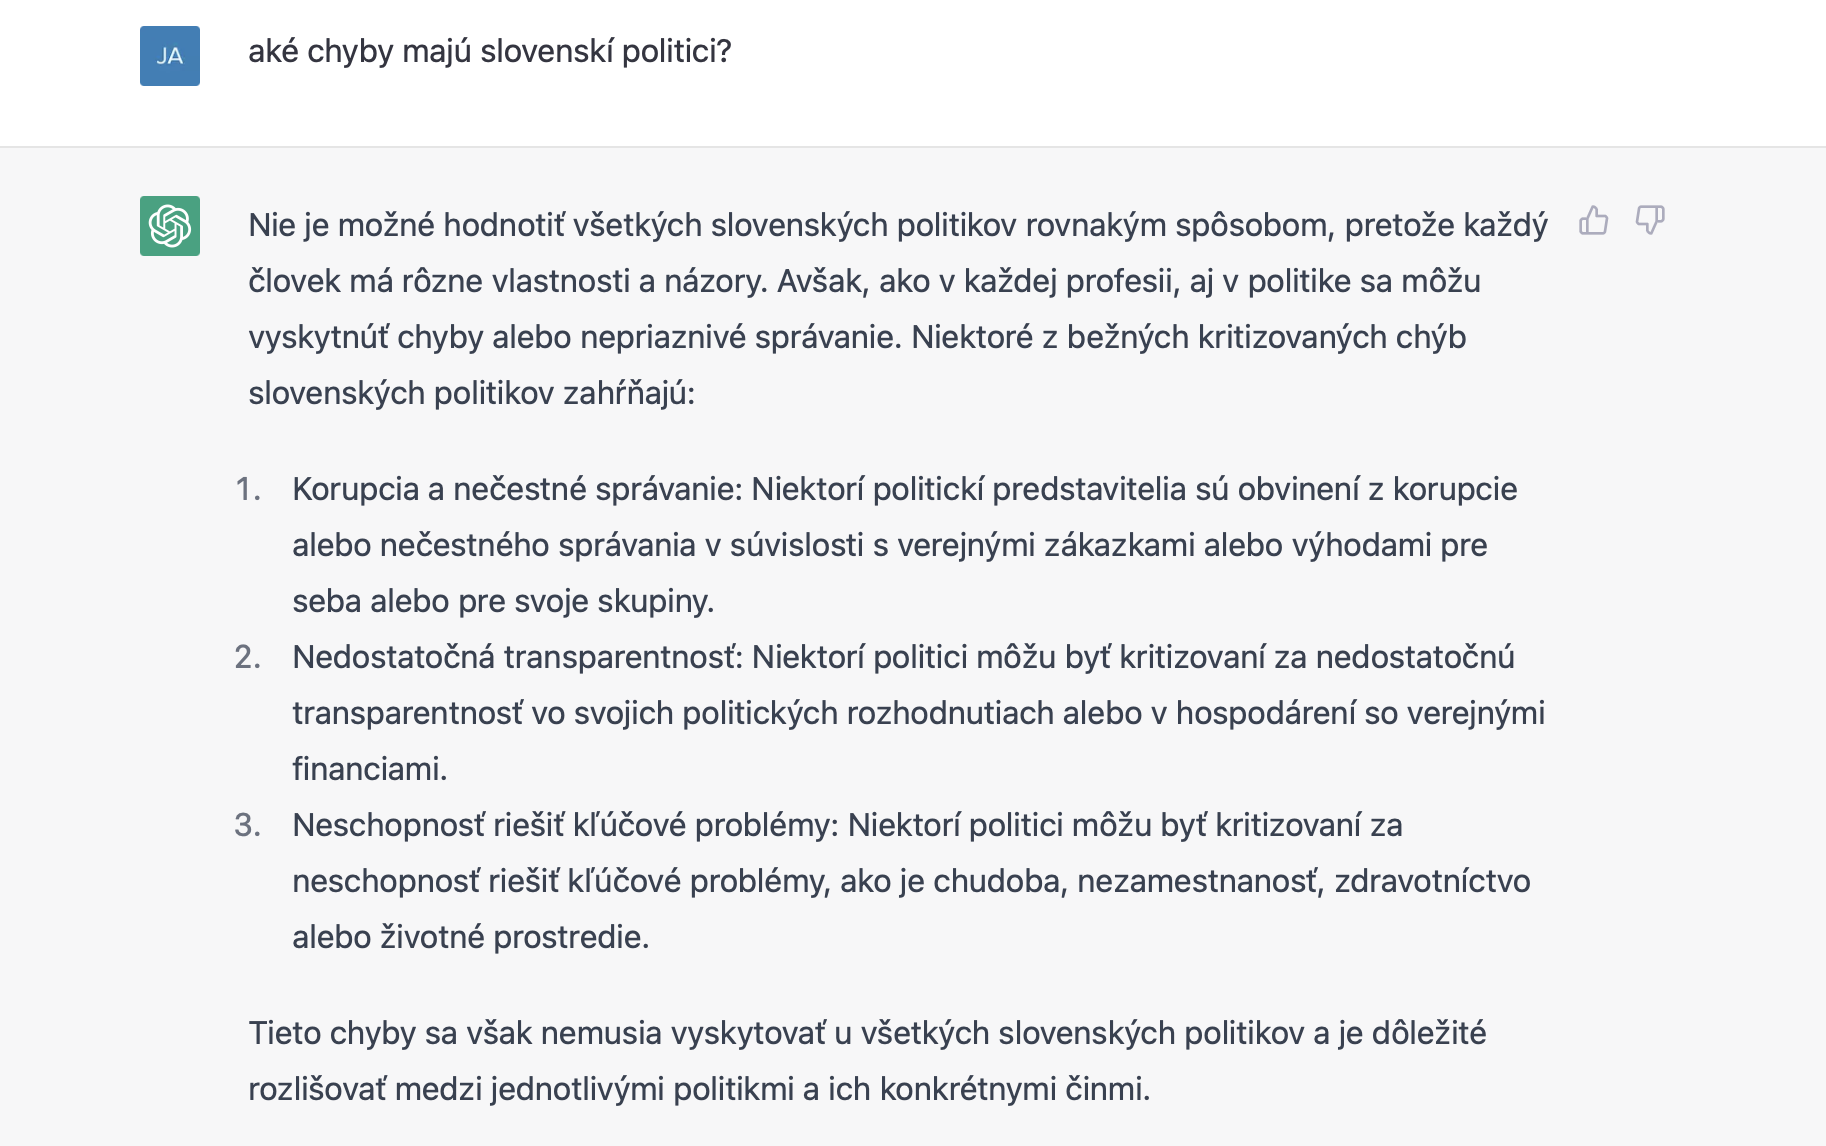Click the user question about slovenskí politici
1826x1146 pixels.
point(489,51)
